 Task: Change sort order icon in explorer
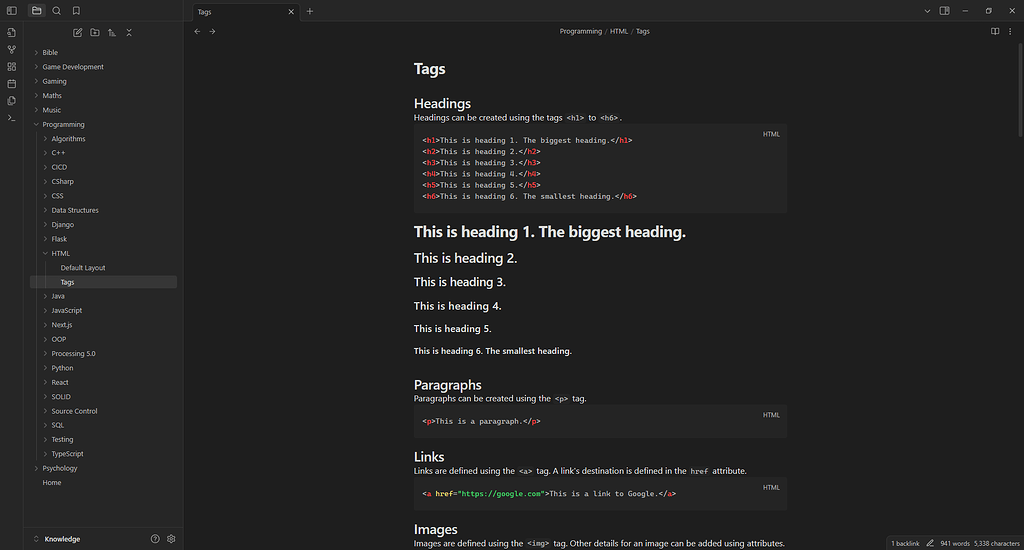click(112, 33)
